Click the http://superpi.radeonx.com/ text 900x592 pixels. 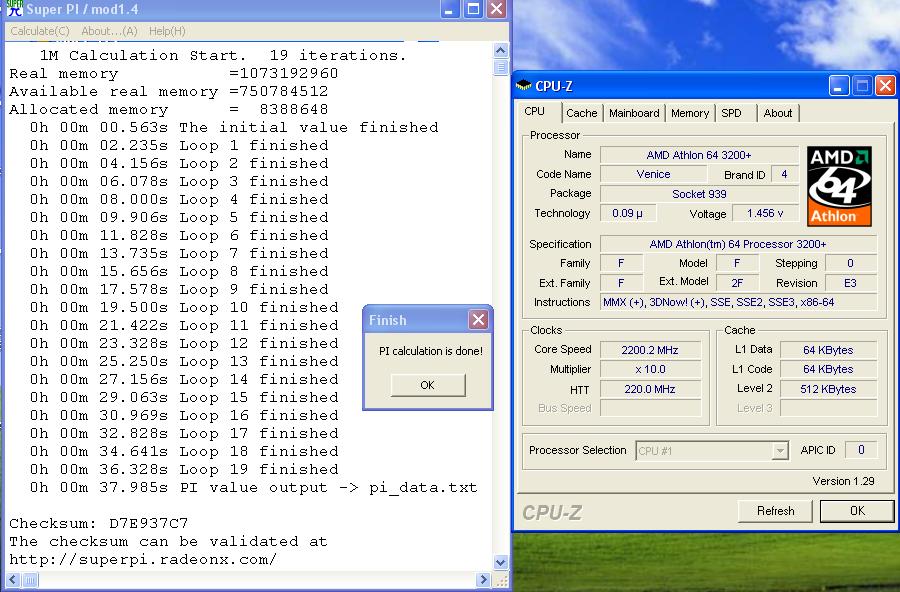[143, 559]
